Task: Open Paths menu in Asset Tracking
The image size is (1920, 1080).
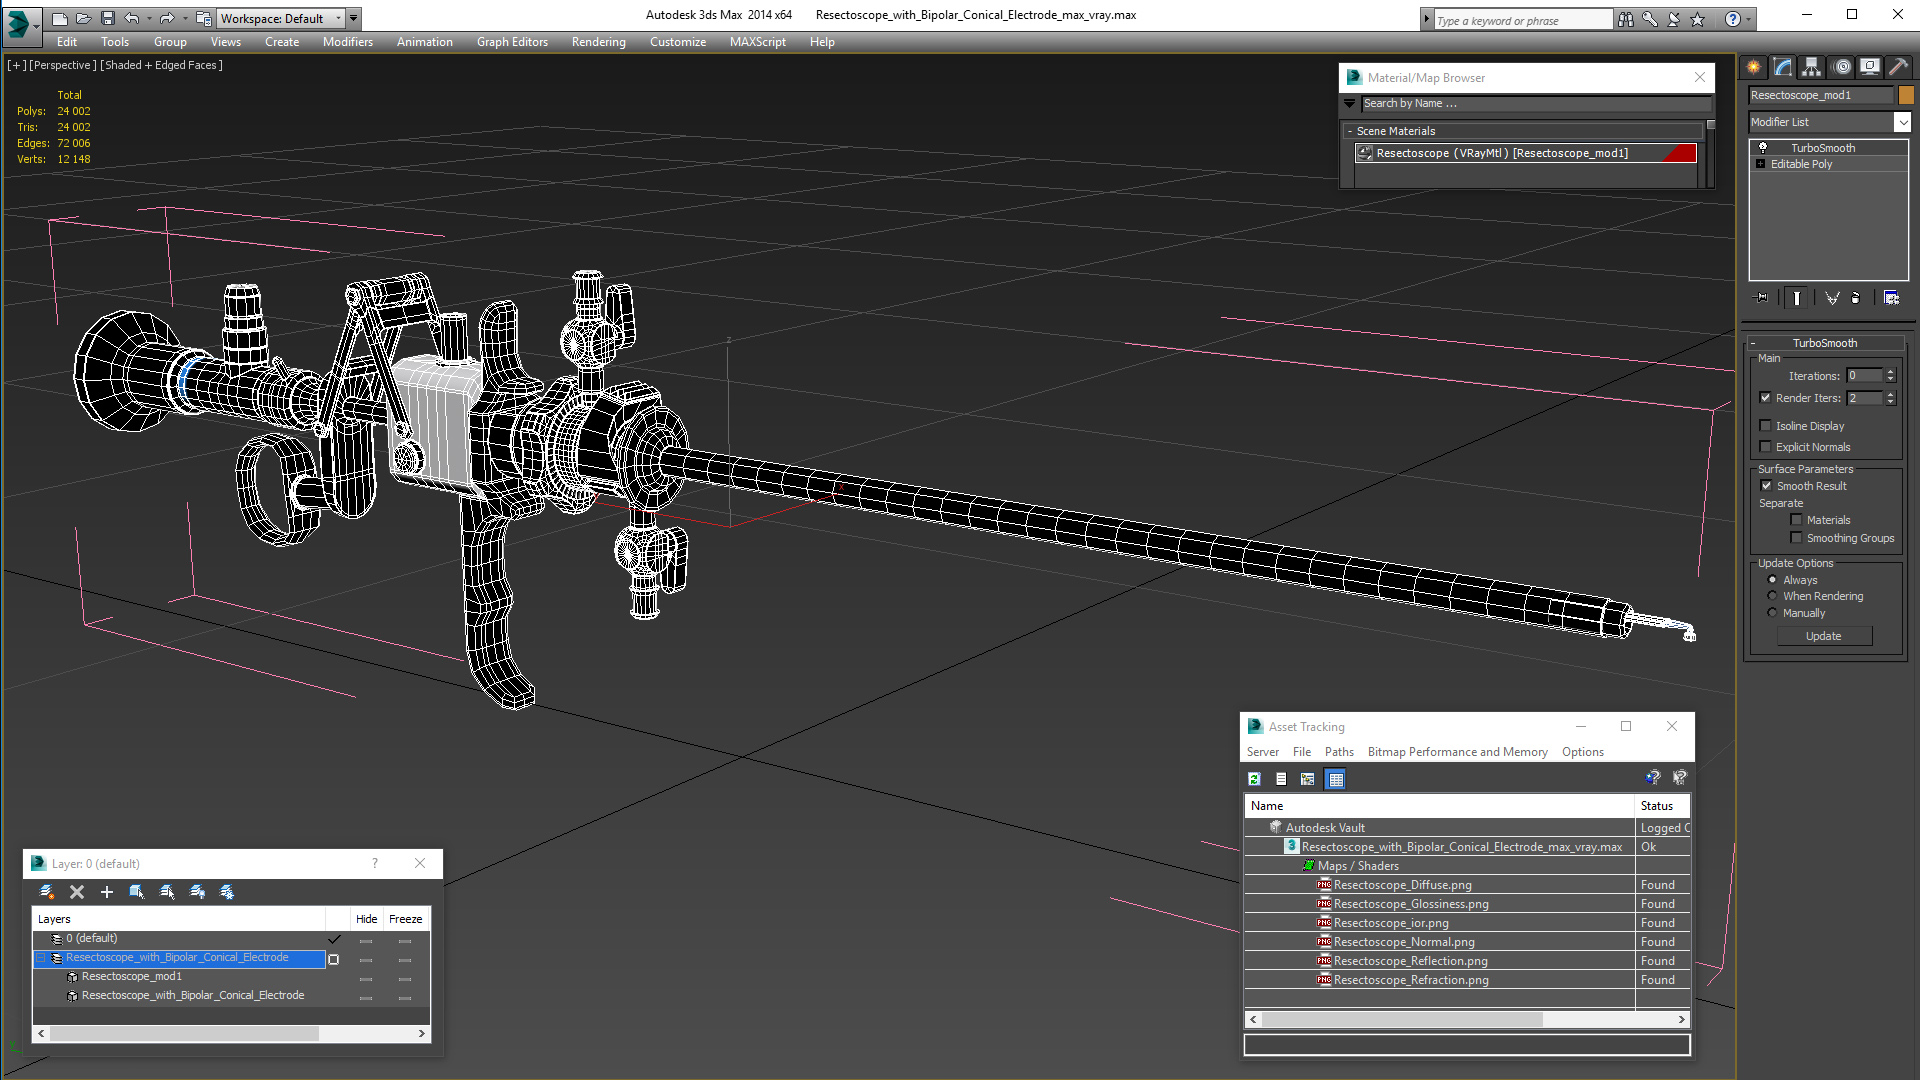Action: 1339,752
